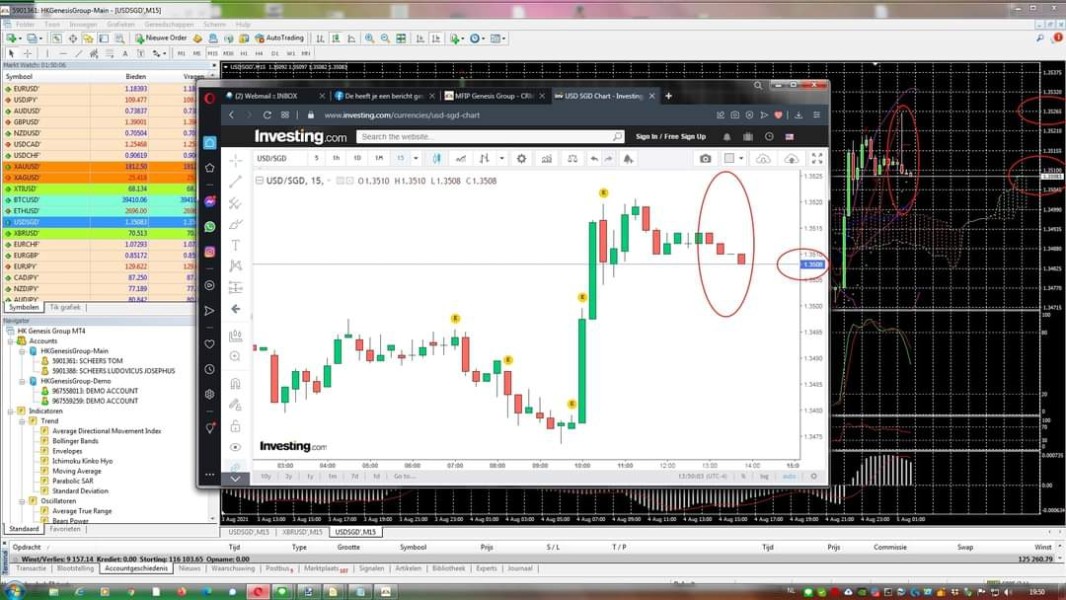Select the M15 timeframe in the MT4 toolbar
Screen dimensions: 1066x600
tap(213, 53)
